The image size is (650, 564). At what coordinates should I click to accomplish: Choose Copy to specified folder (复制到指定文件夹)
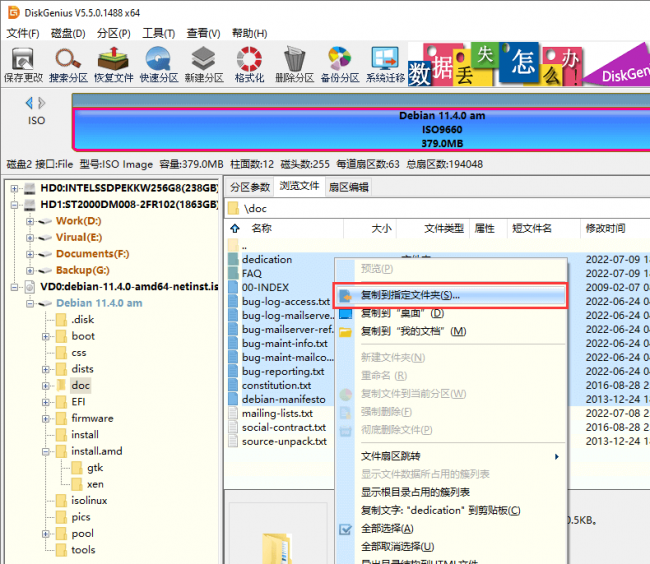tap(450, 295)
